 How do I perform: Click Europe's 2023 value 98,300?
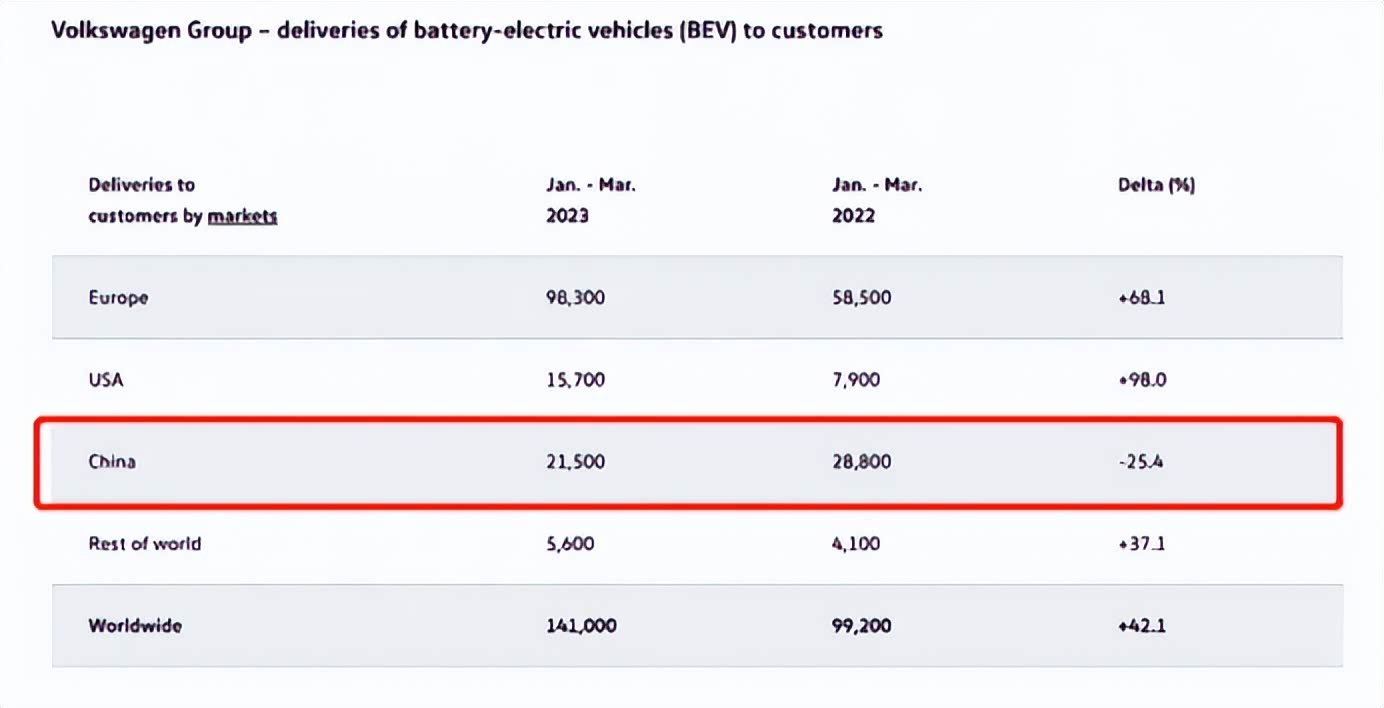click(x=575, y=297)
